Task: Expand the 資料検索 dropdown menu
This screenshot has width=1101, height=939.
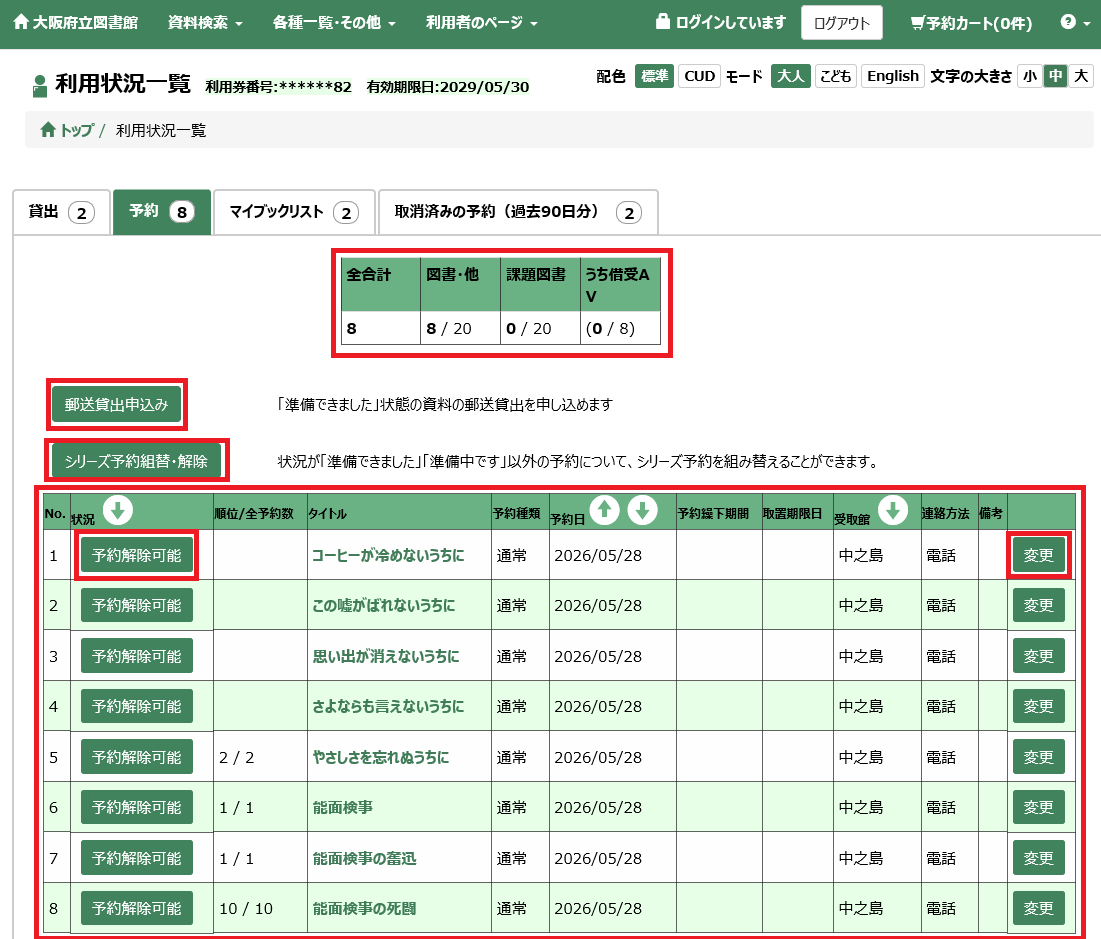Action: (205, 22)
